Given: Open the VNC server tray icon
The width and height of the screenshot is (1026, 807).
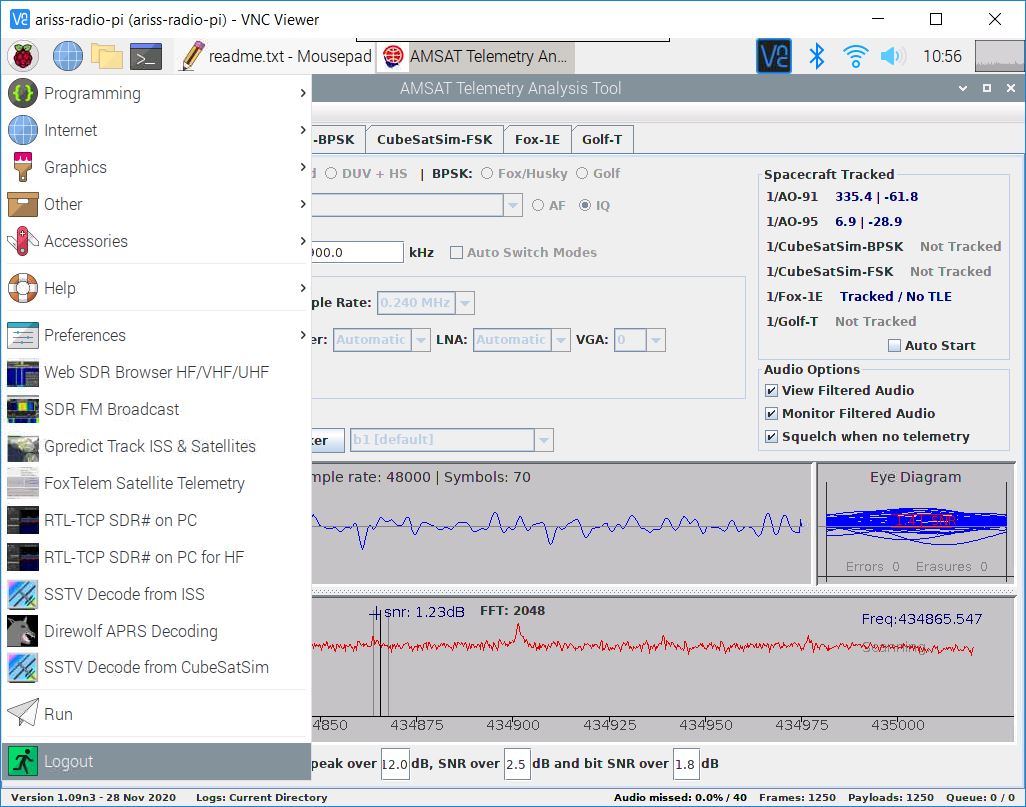Looking at the screenshot, I should tap(774, 56).
